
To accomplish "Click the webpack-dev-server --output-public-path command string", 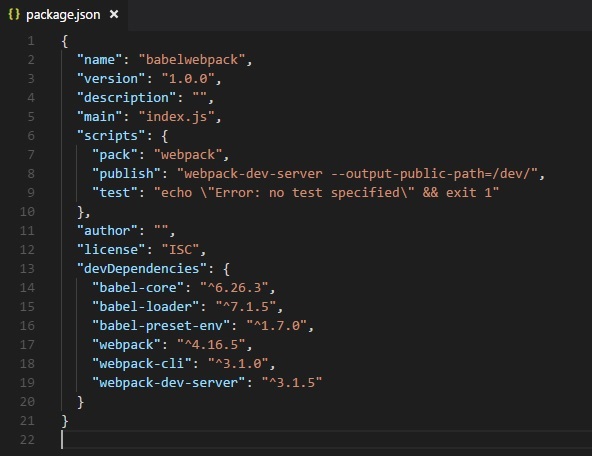I will coord(357,173).
